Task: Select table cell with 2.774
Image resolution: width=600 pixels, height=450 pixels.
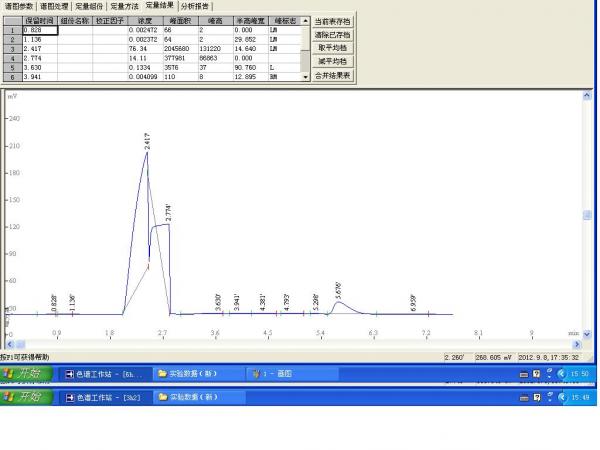Action: coord(40,58)
